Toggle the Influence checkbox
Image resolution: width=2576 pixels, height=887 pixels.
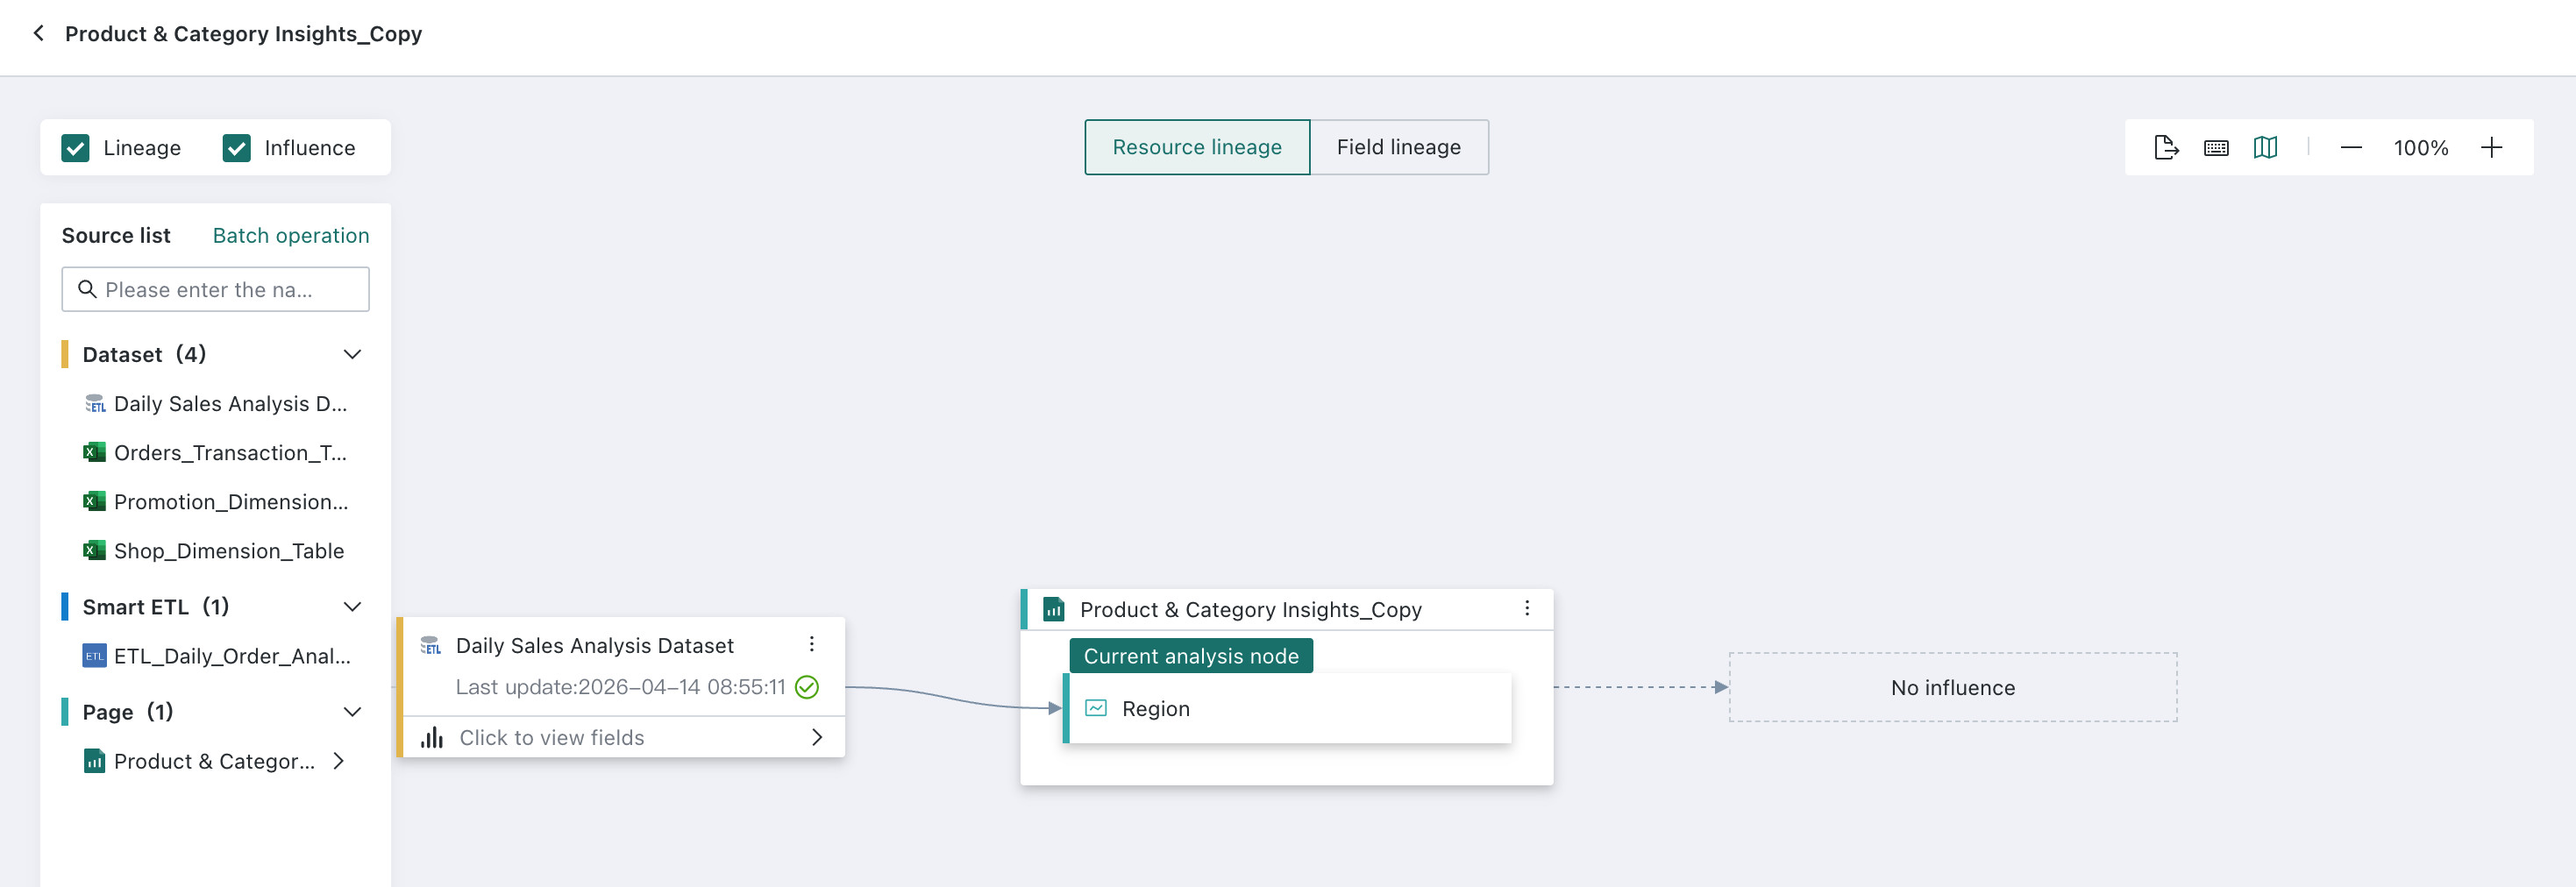point(236,148)
